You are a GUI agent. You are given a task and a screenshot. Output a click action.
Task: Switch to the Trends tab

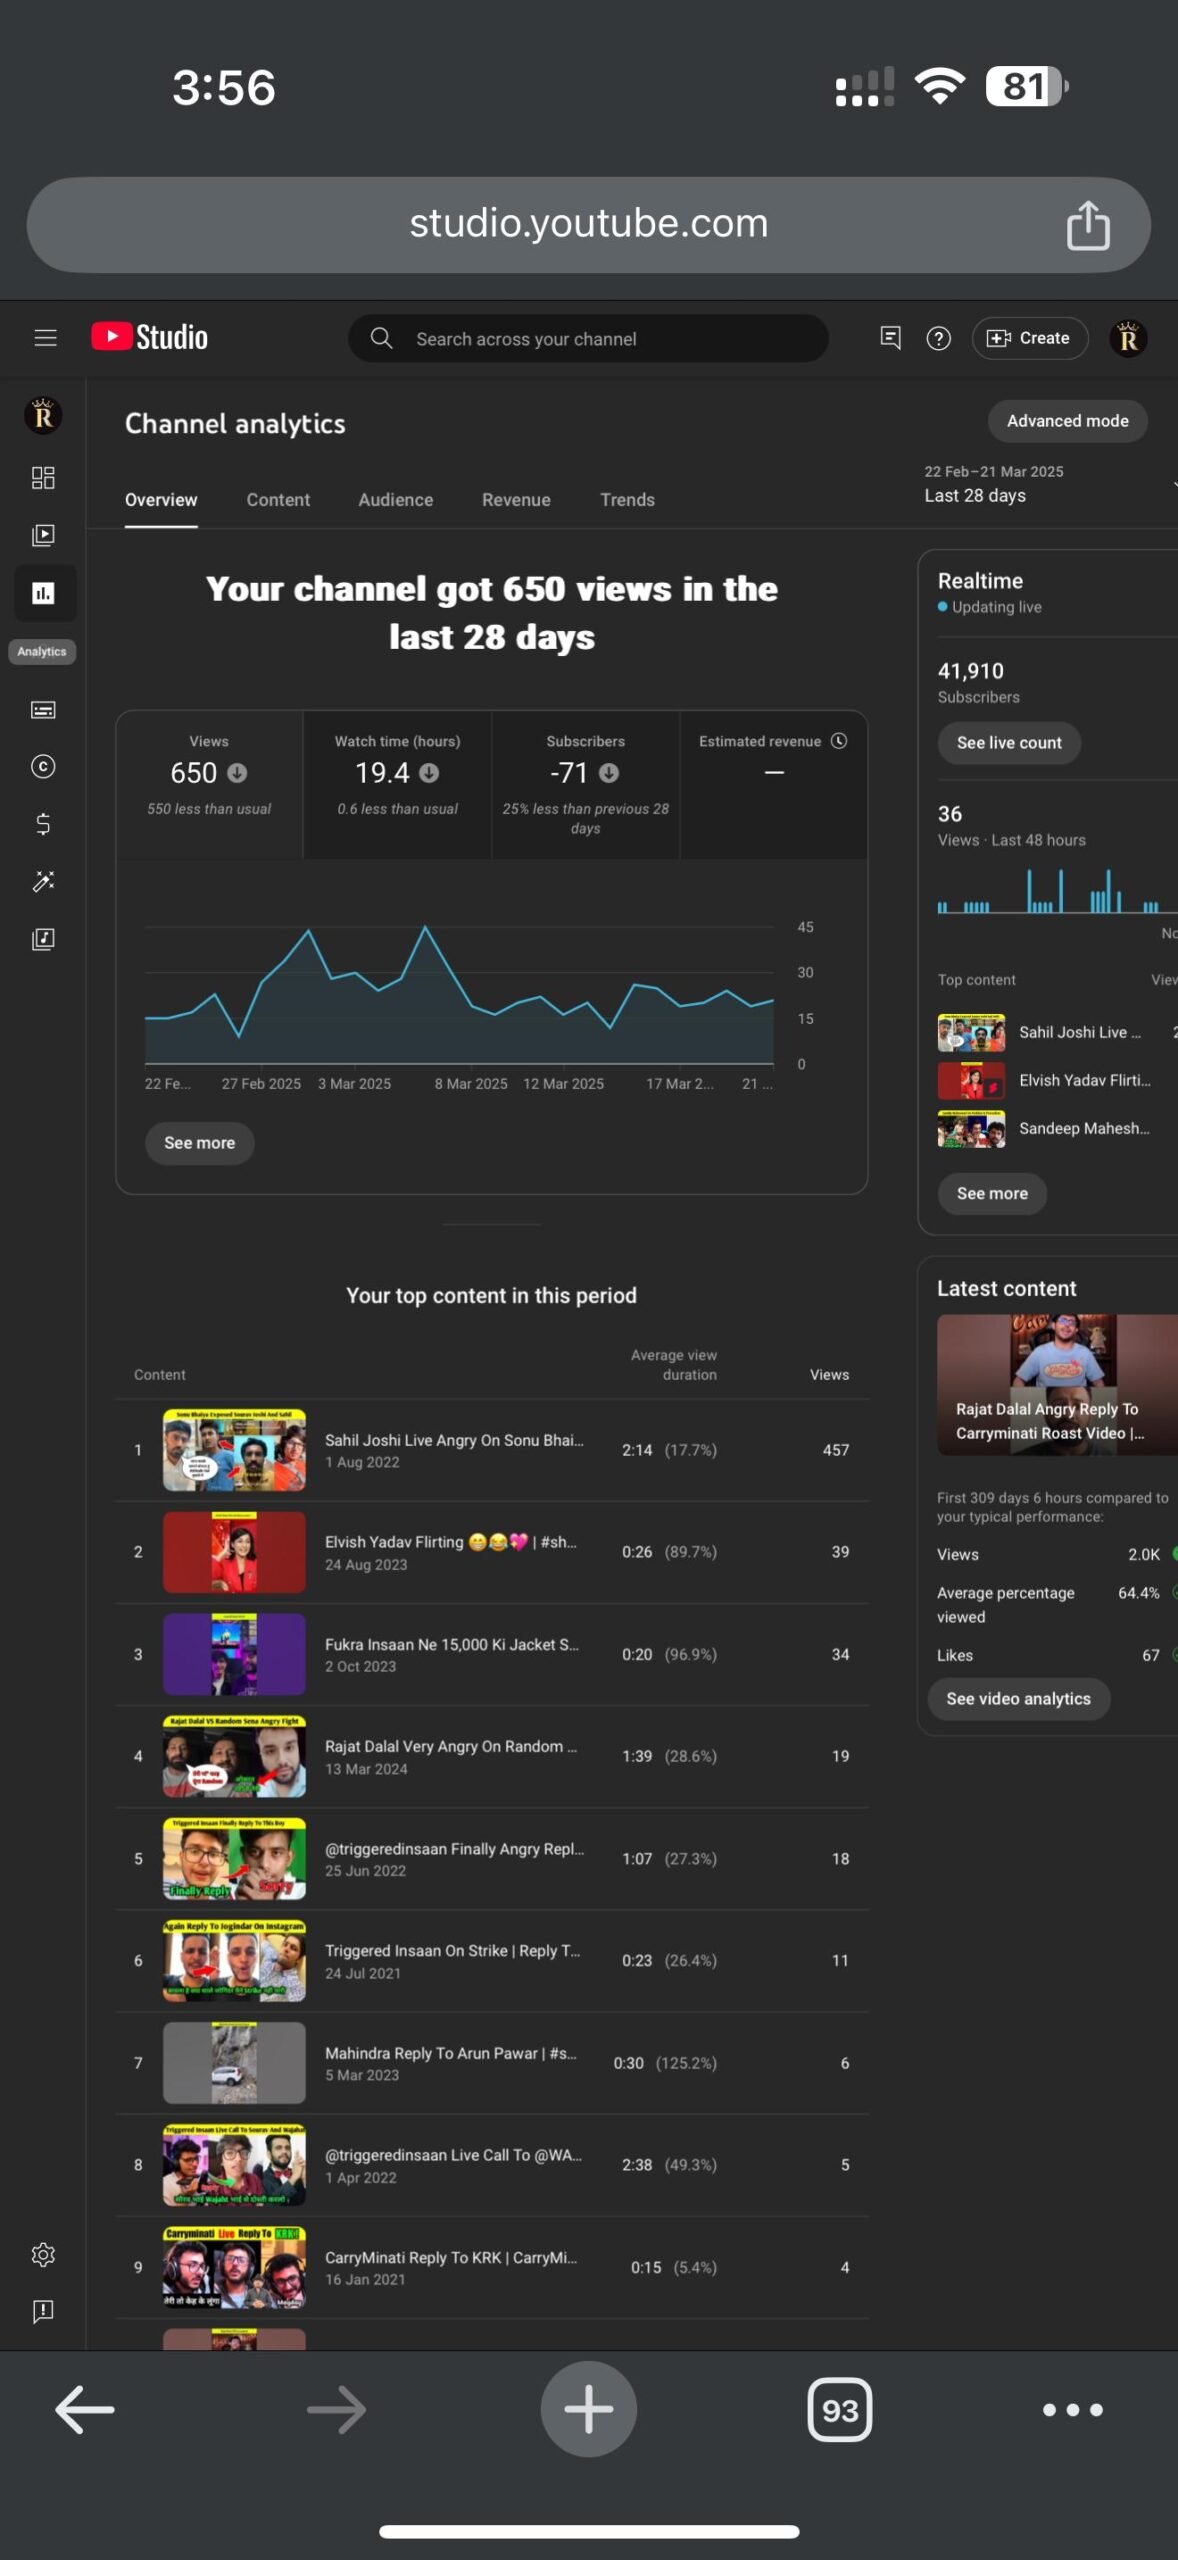(x=627, y=500)
